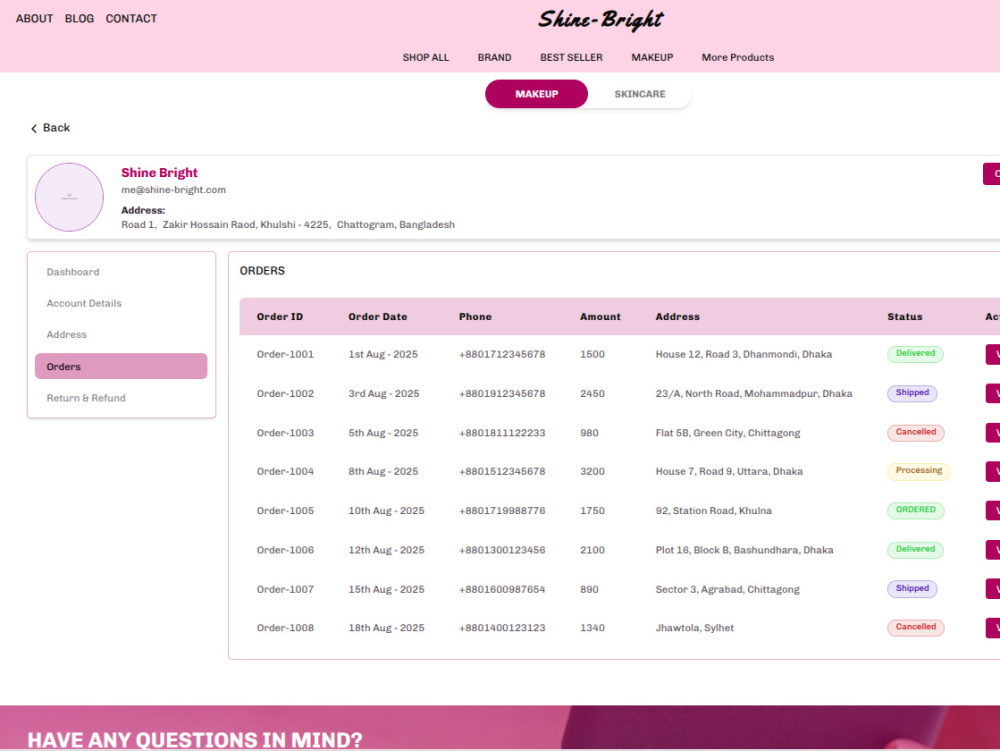Viewport: 1000px width, 751px height.
Task: Open the ABOUT page
Action: click(x=34, y=18)
